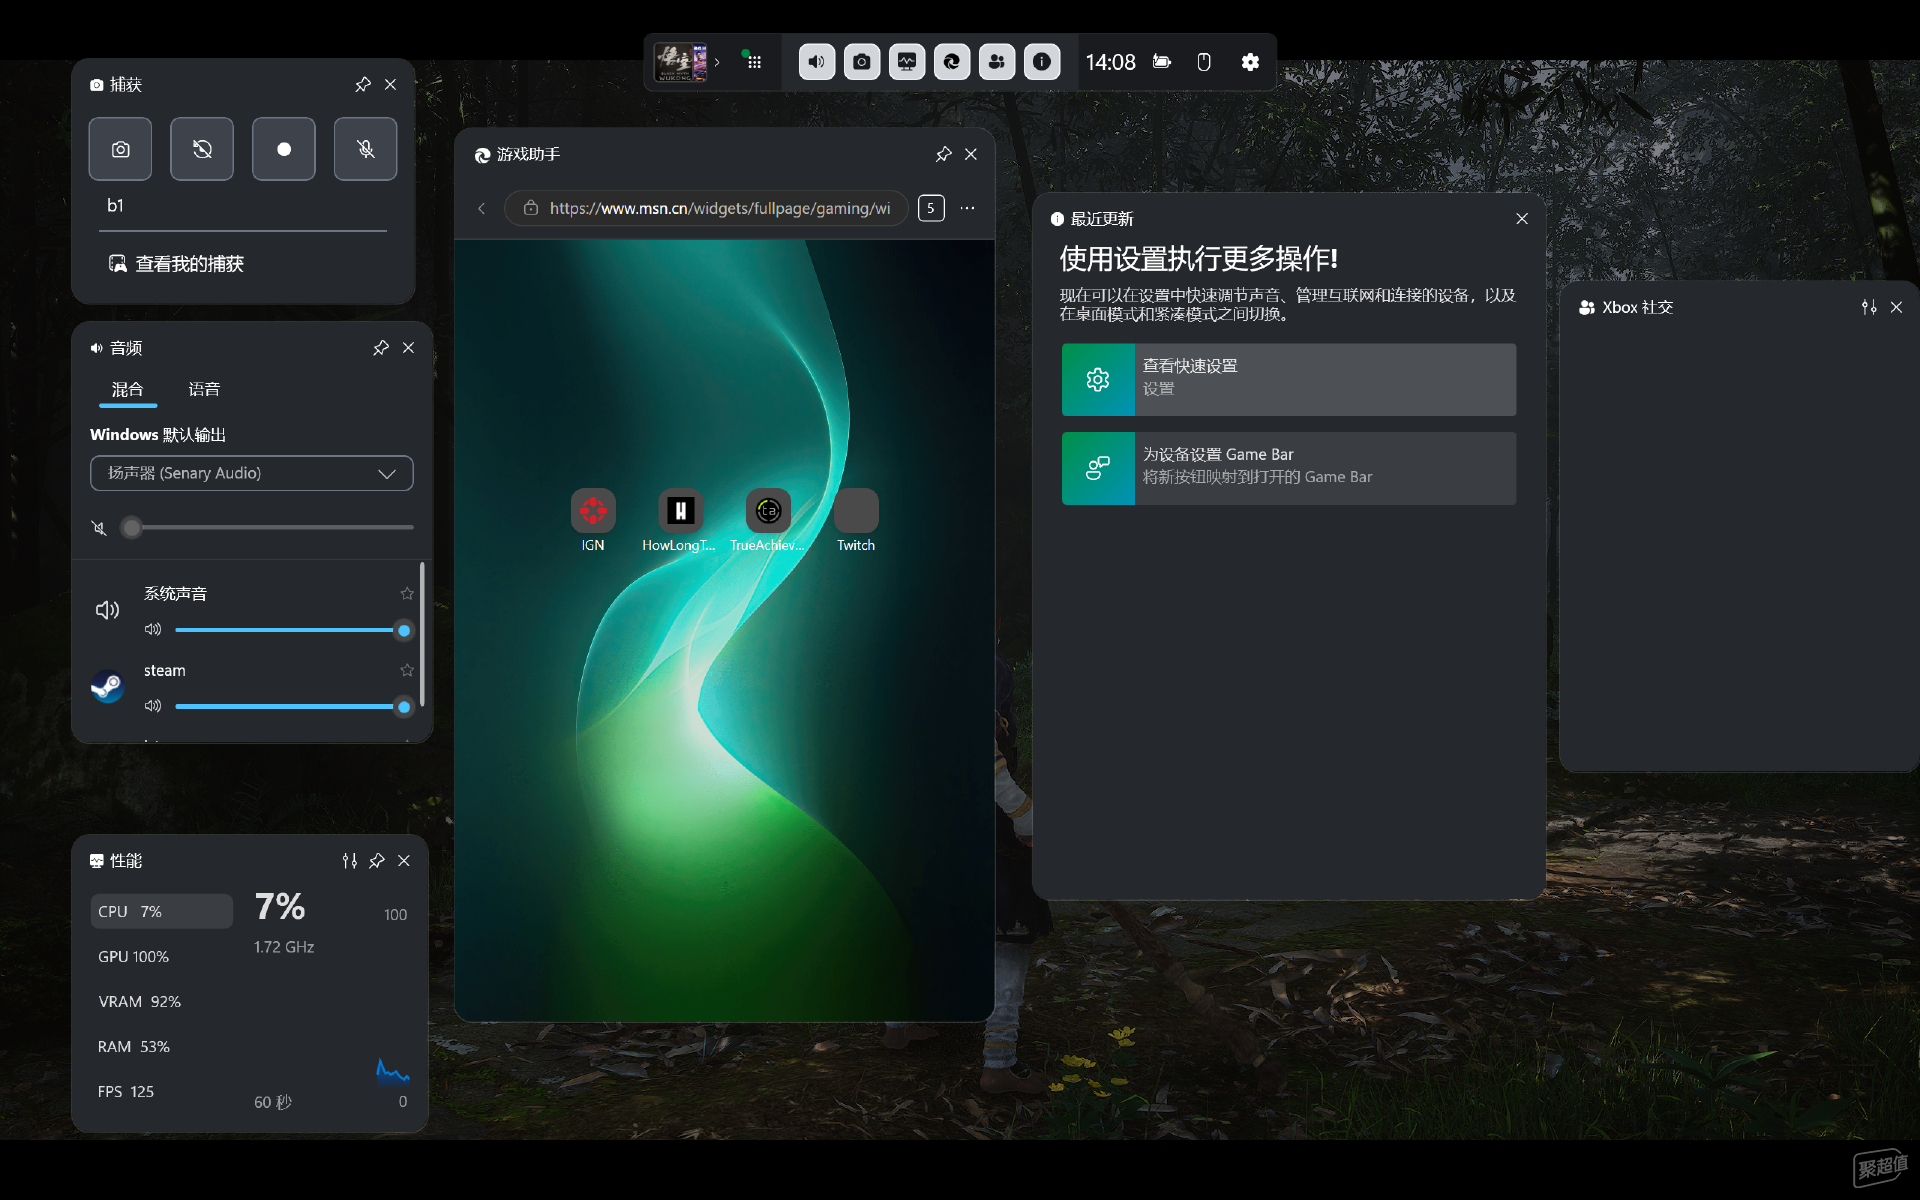Open the Edge game assist widget from Game Bar
Image resolution: width=1920 pixels, height=1200 pixels.
point(952,62)
